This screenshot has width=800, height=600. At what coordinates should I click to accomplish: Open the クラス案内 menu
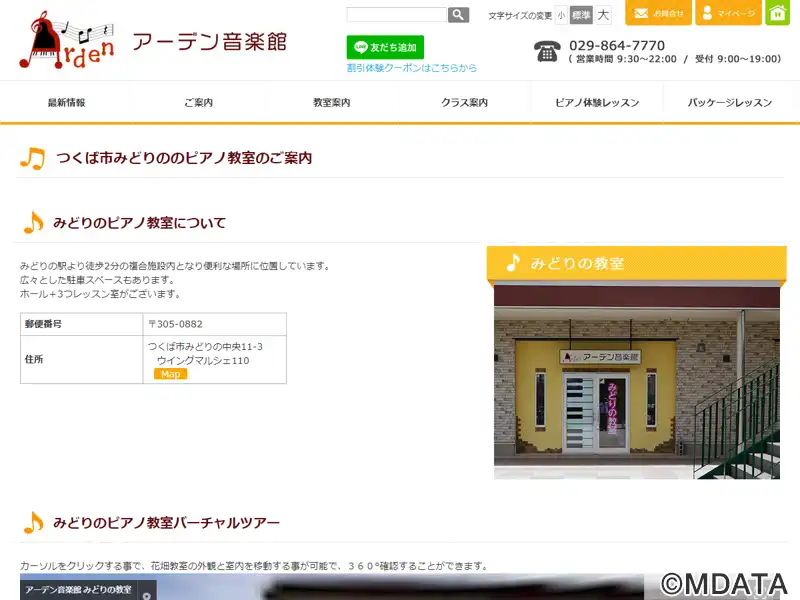tap(464, 103)
